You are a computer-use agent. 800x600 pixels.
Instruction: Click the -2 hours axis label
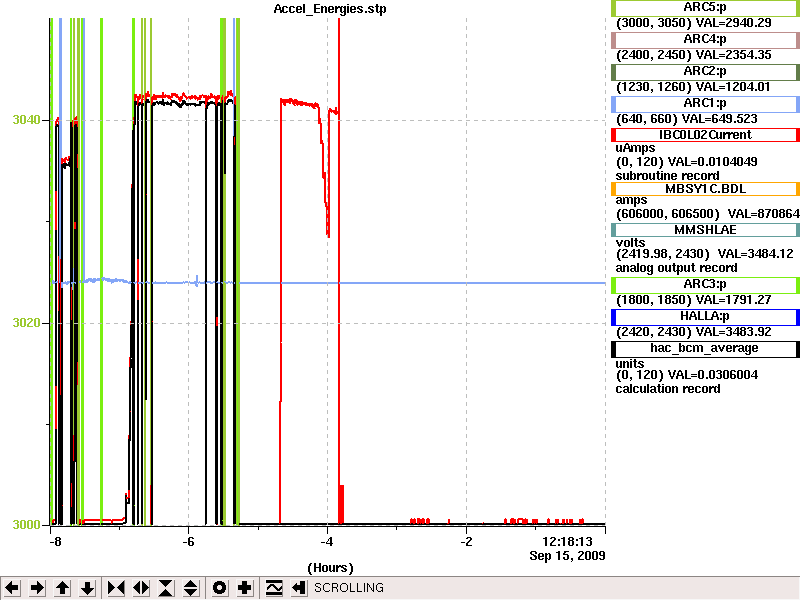click(x=466, y=542)
